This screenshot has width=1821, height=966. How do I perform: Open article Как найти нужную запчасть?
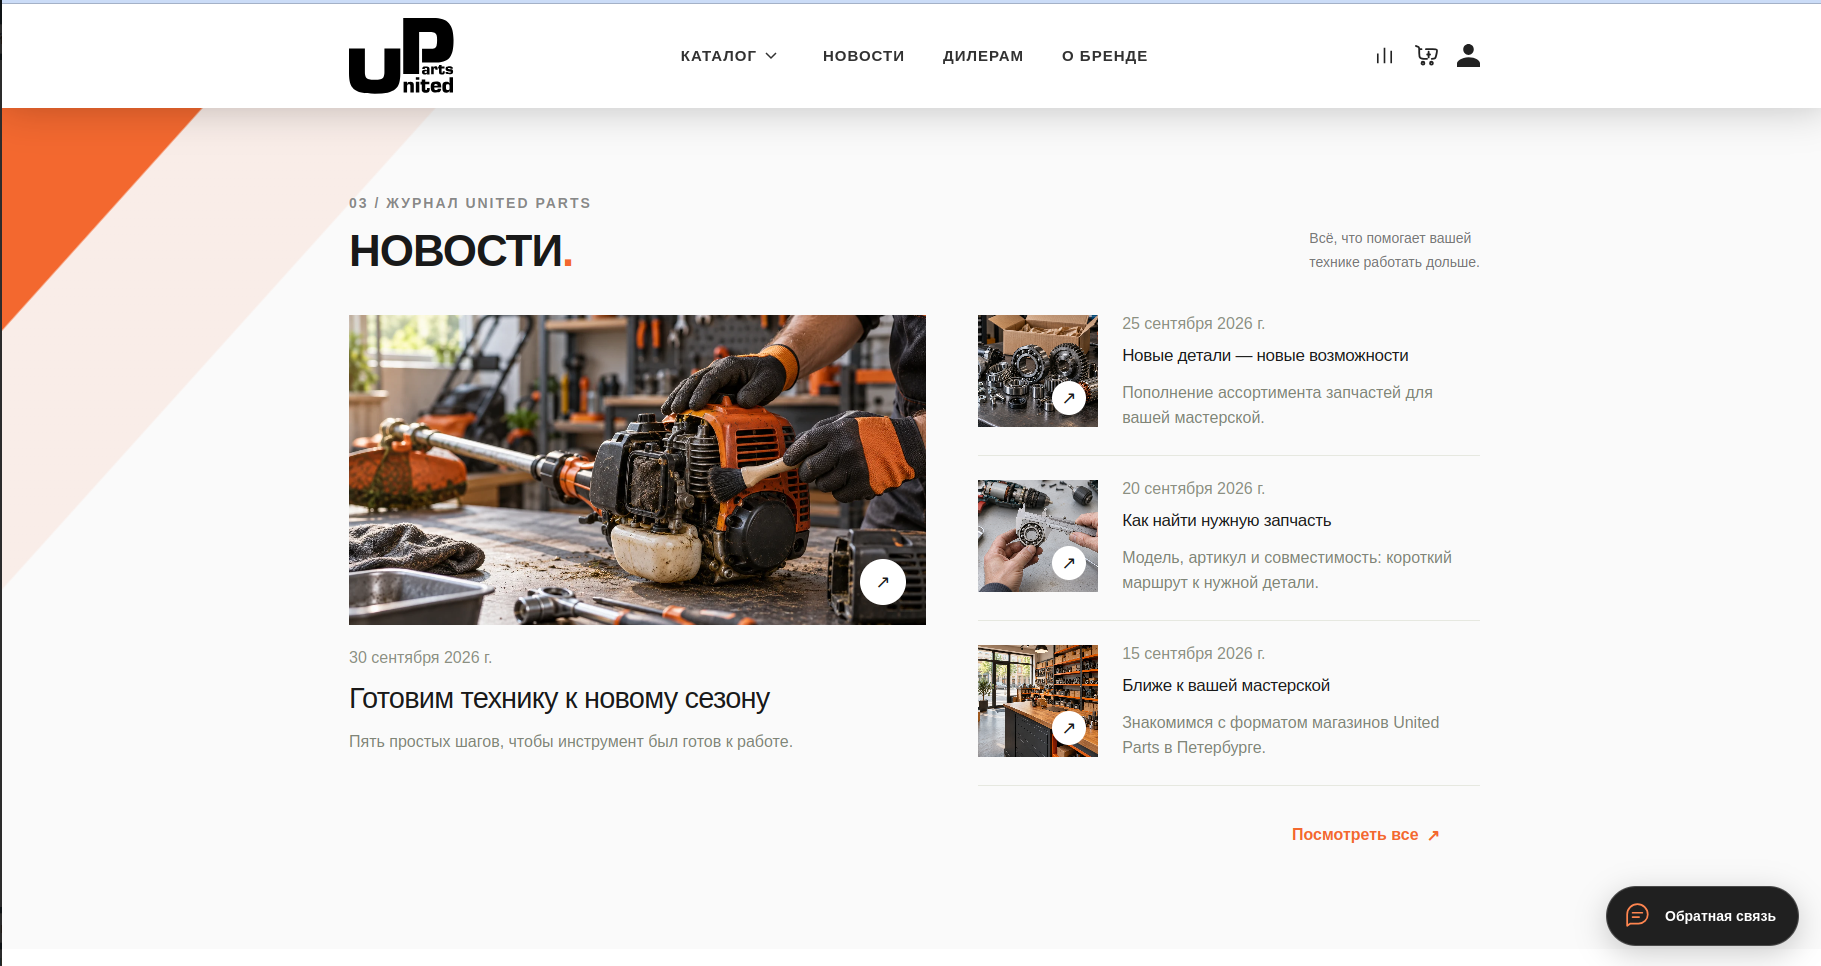pyautogui.click(x=1226, y=520)
